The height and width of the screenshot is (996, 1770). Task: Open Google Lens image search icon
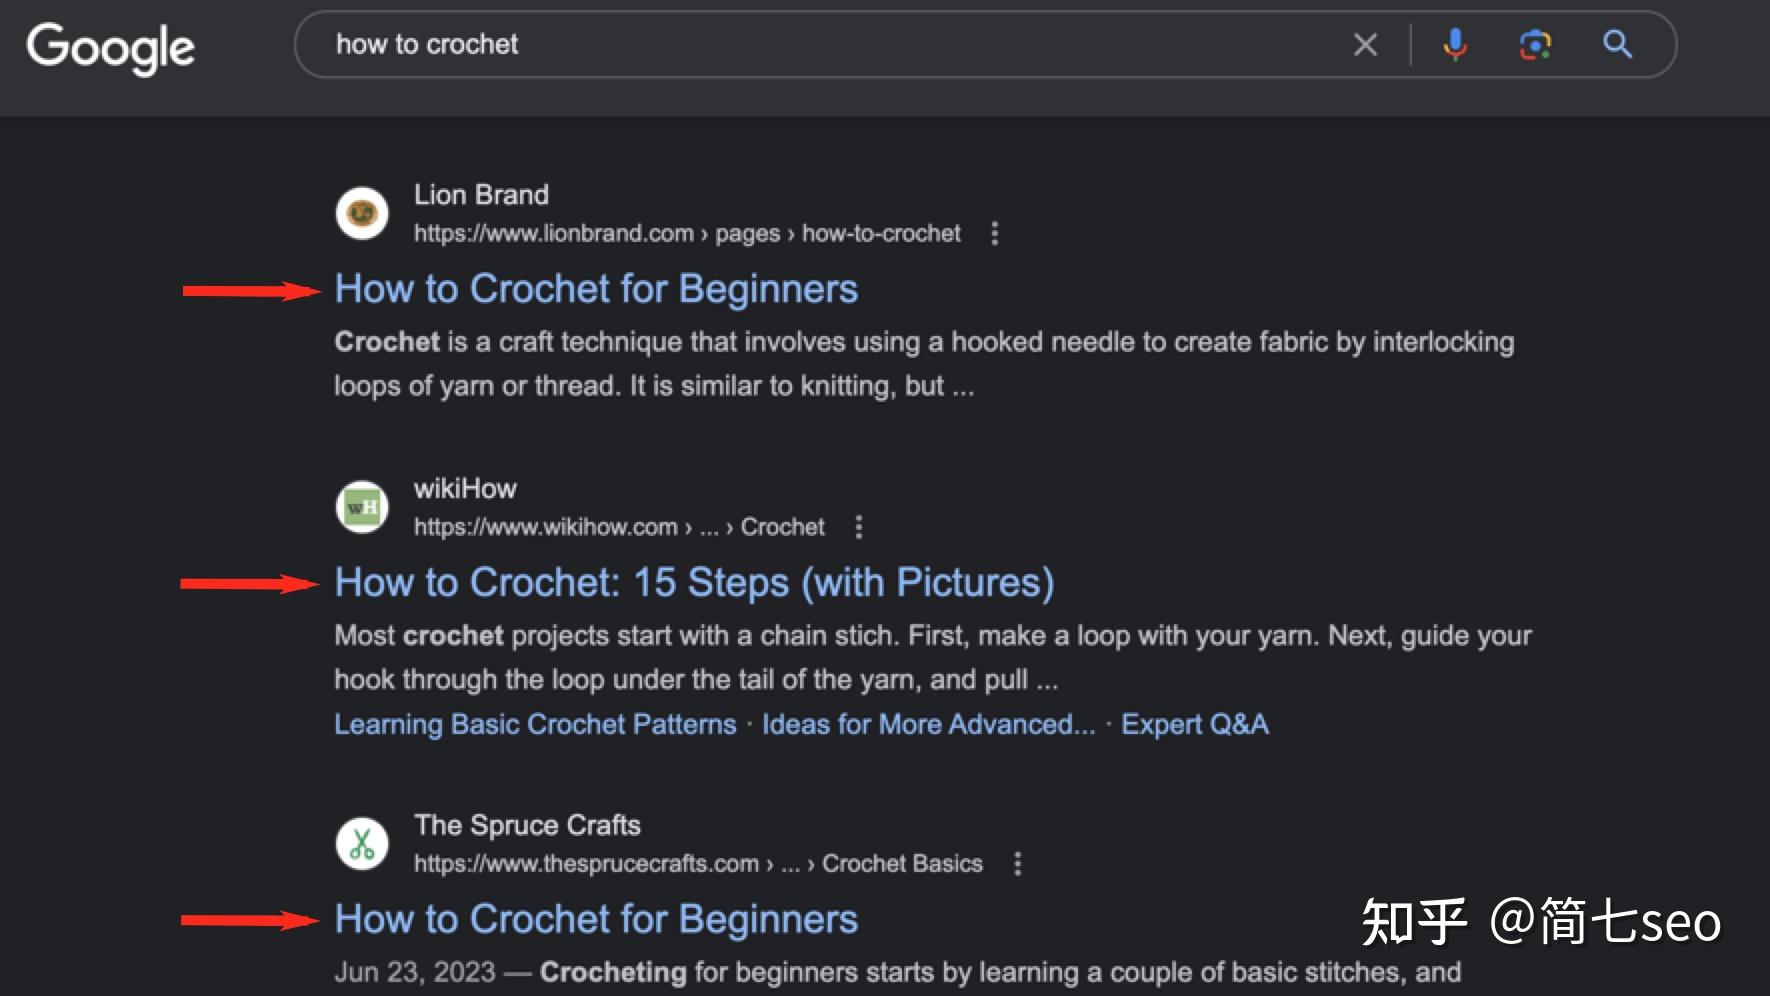click(1535, 44)
